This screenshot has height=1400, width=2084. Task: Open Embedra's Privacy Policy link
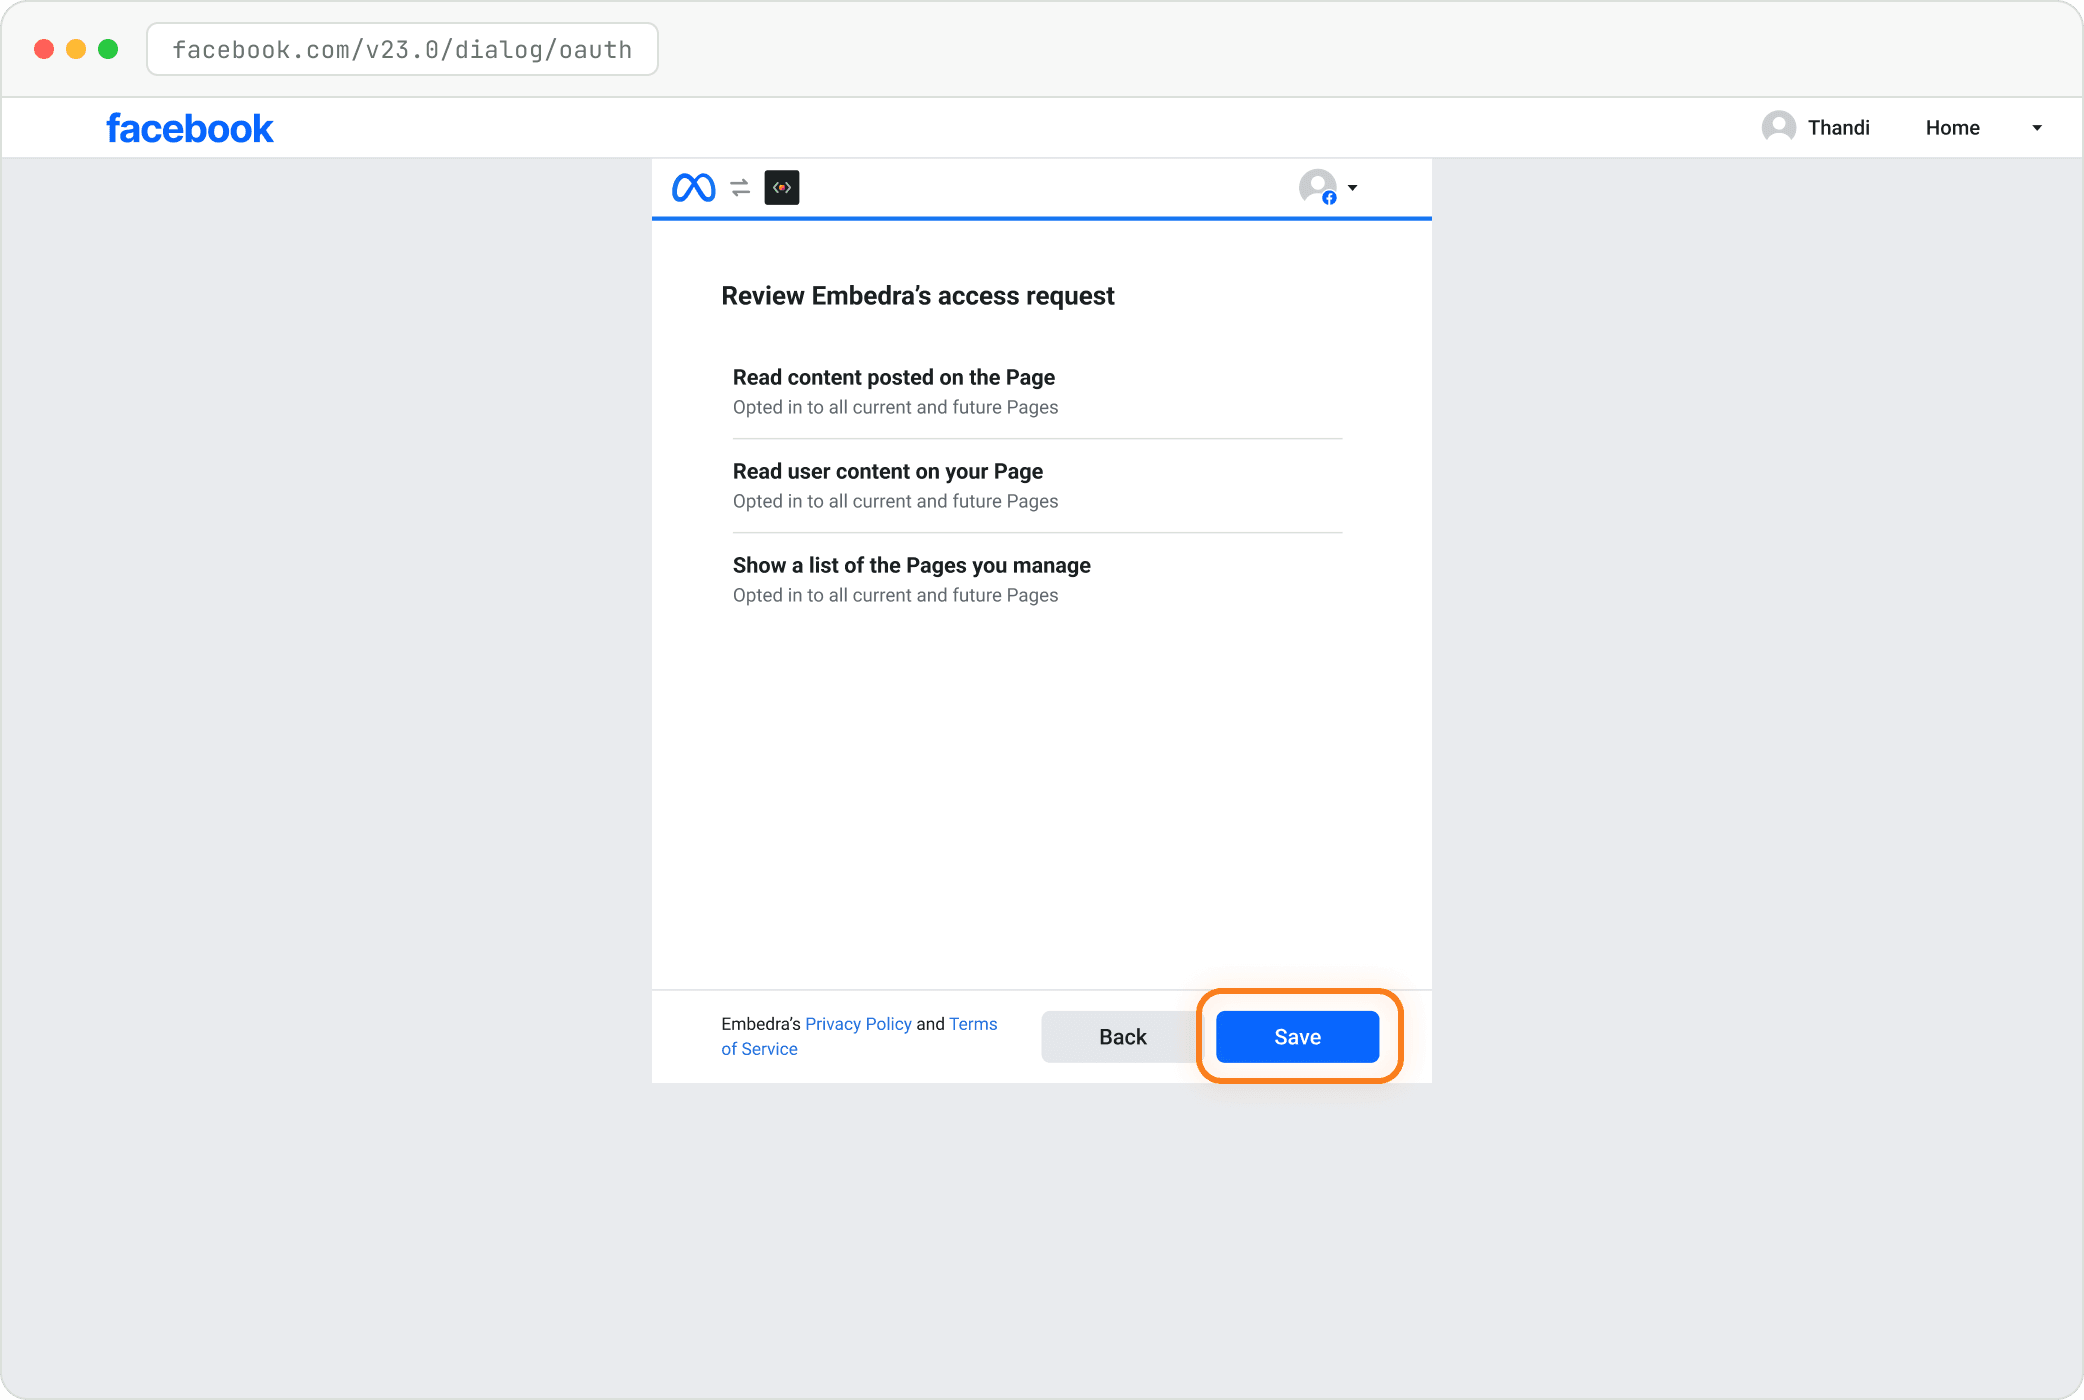[x=858, y=1024]
